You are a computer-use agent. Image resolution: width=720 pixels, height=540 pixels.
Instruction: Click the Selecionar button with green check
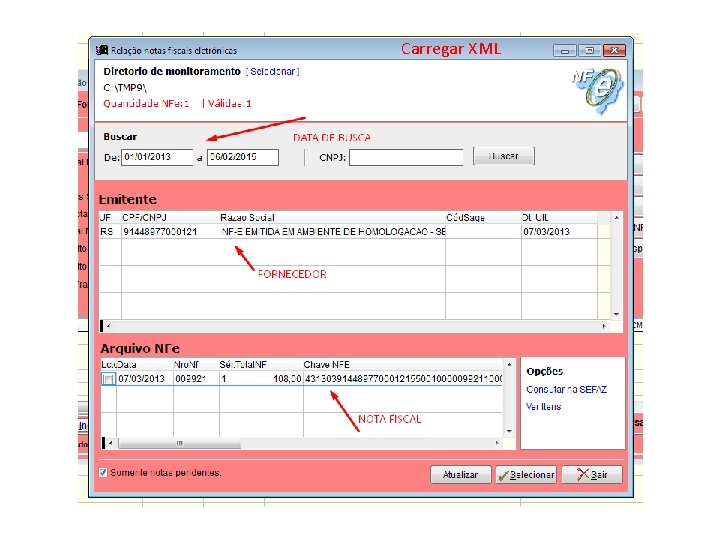[x=526, y=475]
